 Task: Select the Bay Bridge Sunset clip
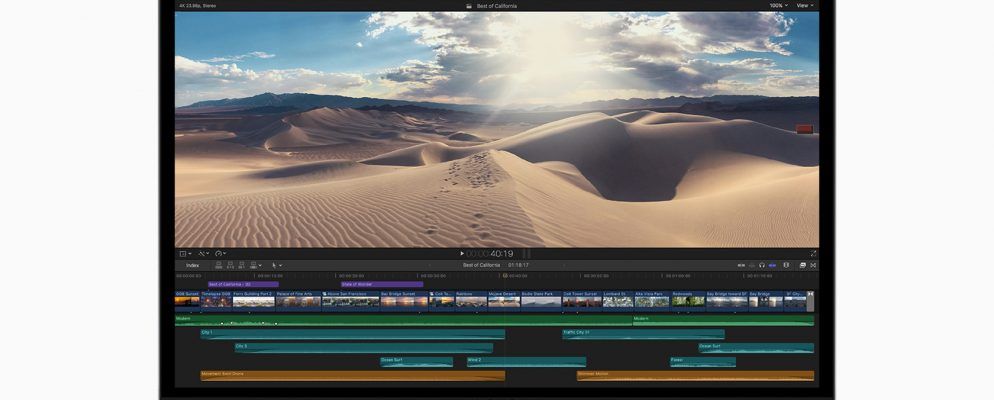tap(404, 301)
